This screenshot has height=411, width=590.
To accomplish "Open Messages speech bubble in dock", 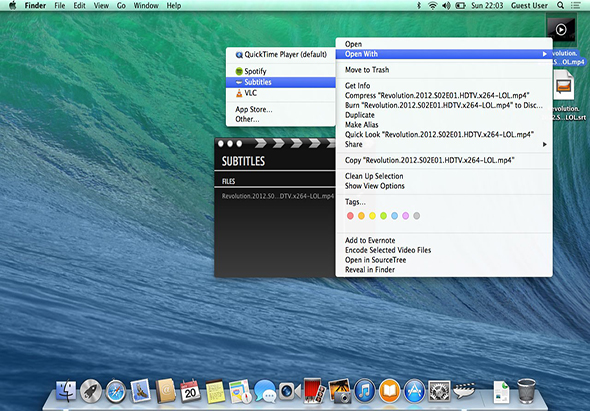I will pyautogui.click(x=265, y=391).
